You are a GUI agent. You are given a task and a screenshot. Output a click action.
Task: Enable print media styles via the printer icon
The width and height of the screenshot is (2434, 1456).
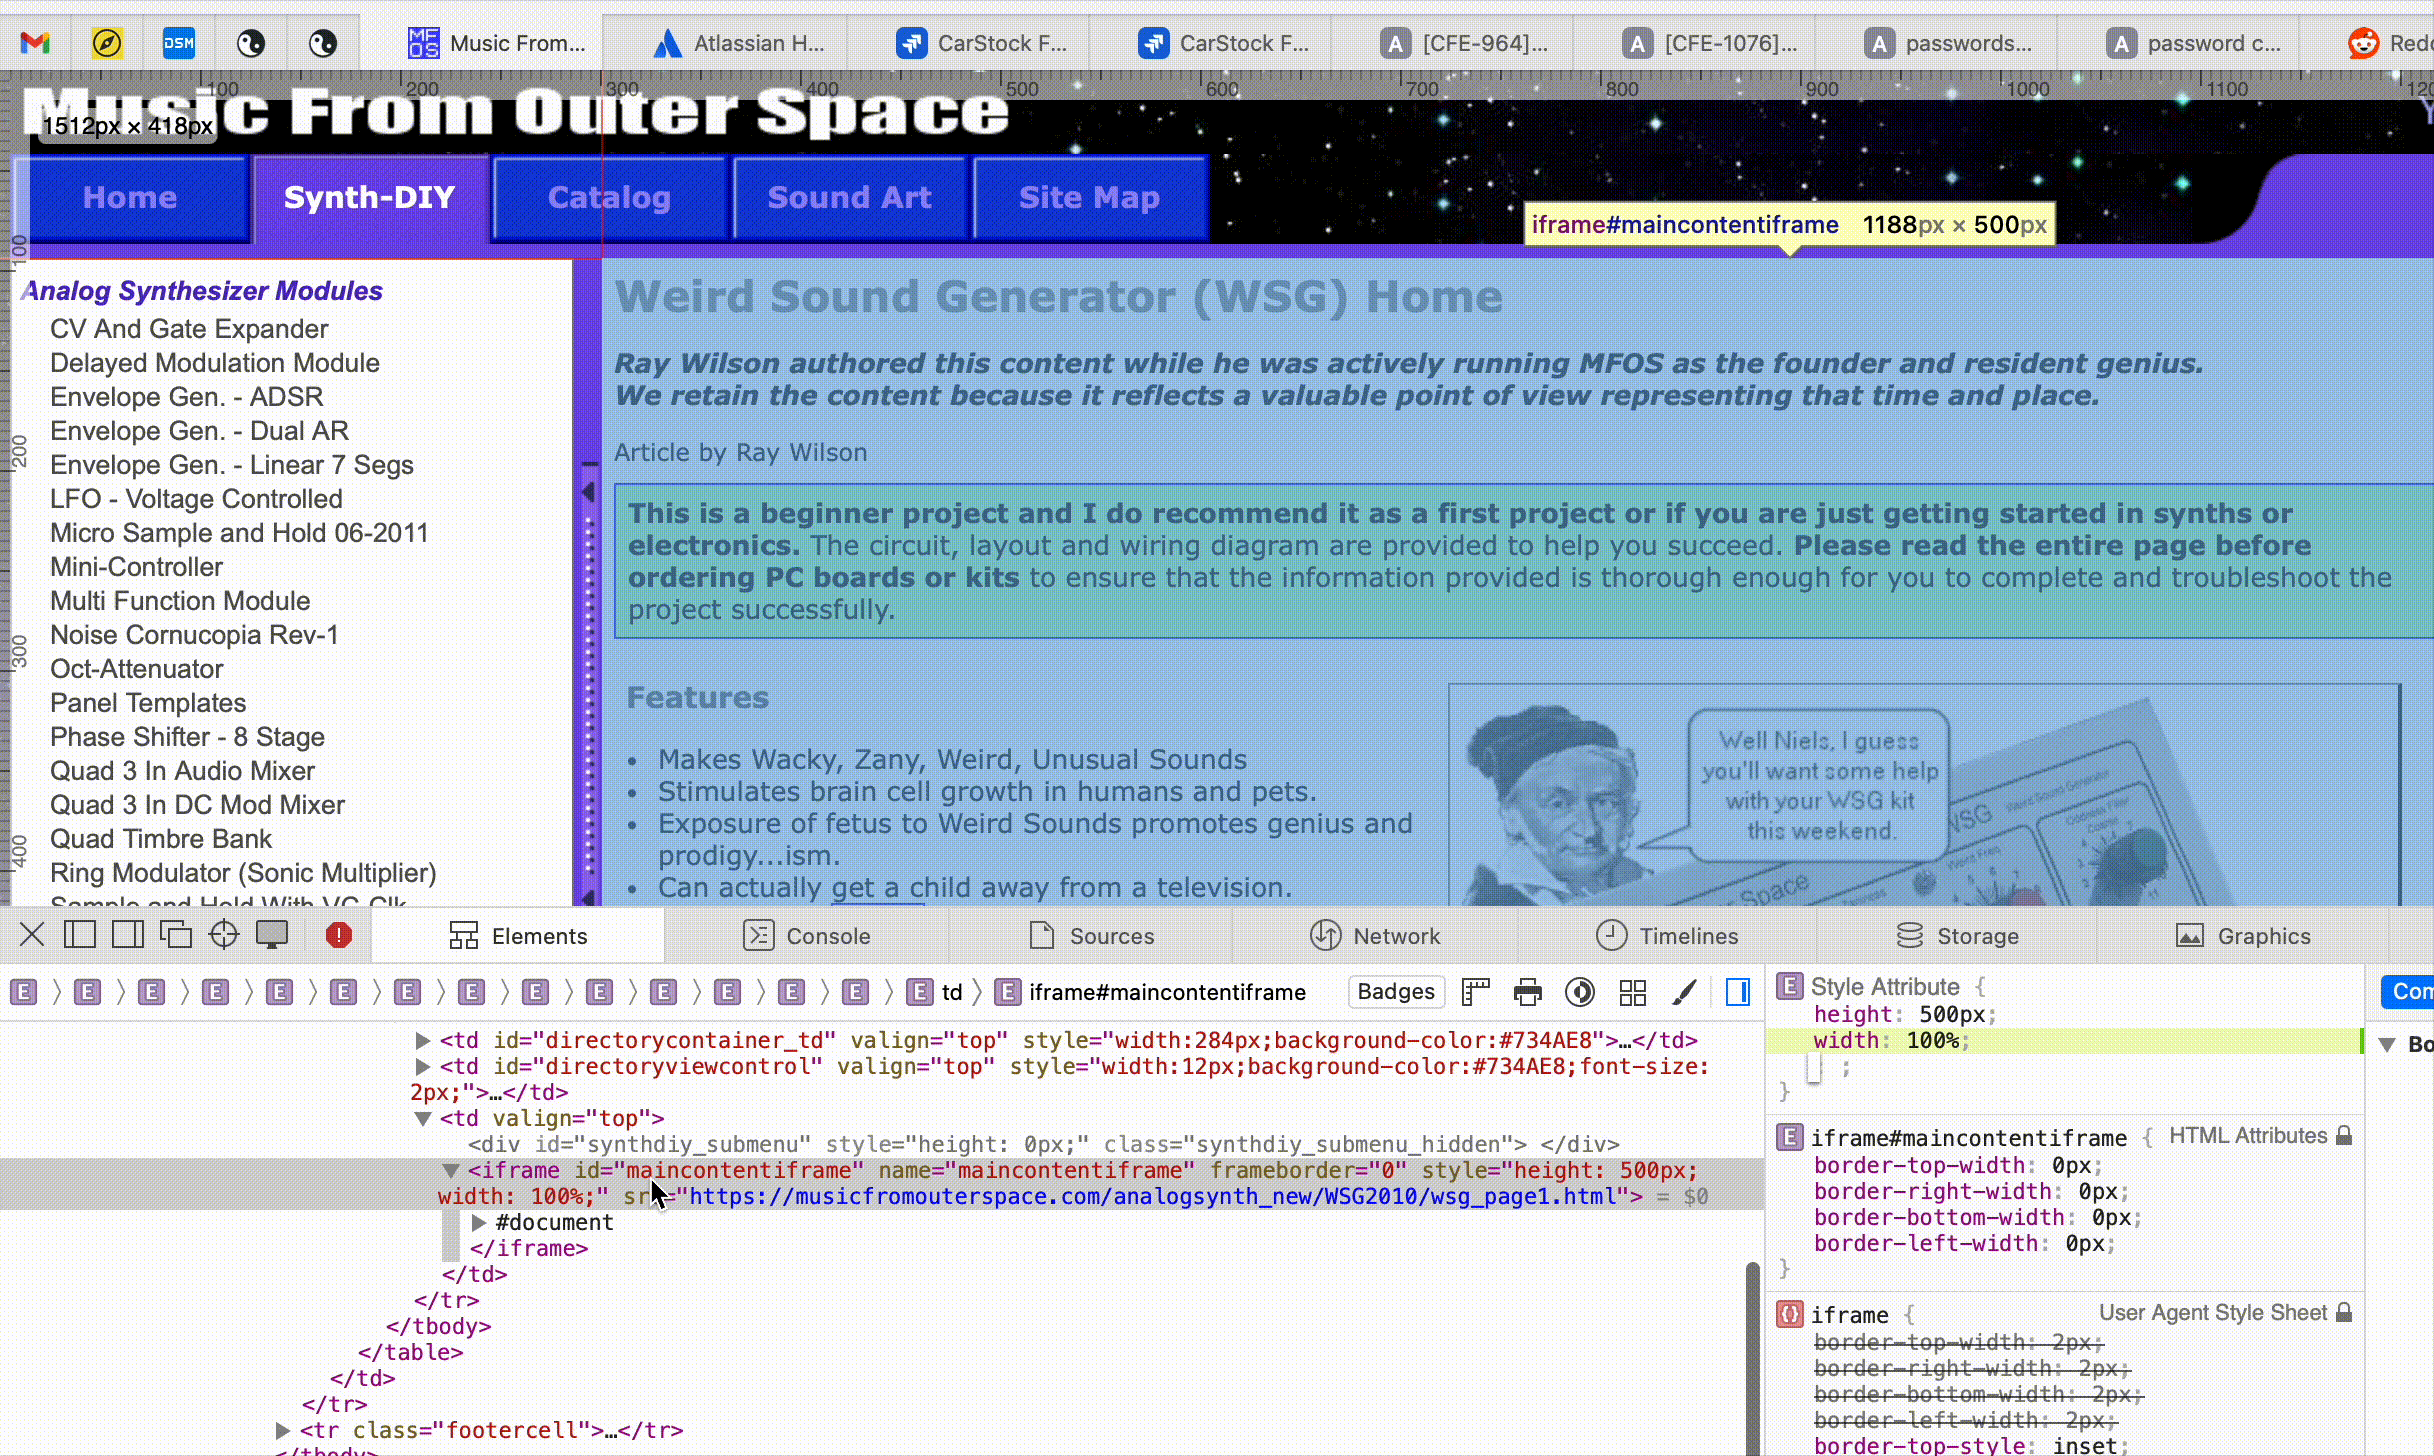[1528, 992]
